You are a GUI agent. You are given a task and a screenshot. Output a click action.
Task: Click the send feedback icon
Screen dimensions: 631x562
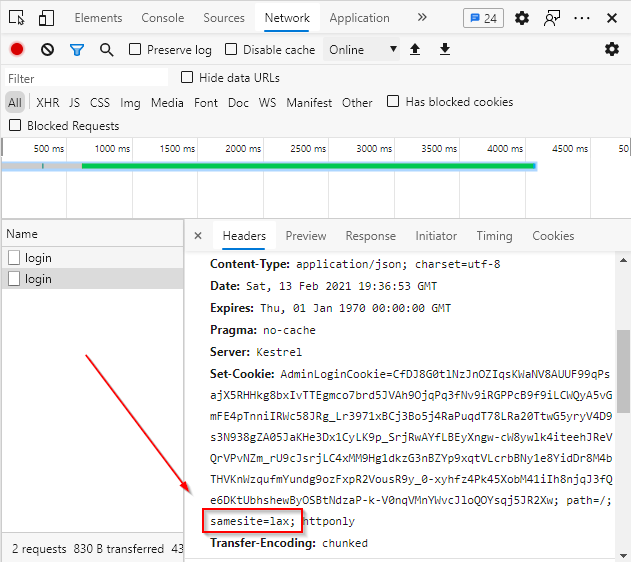[x=552, y=18]
